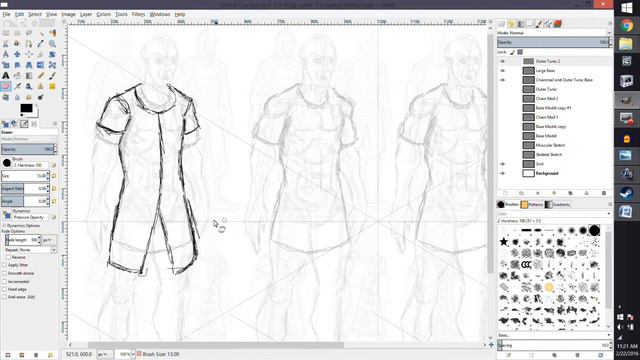Select the Ink tool

[x=29, y=86]
